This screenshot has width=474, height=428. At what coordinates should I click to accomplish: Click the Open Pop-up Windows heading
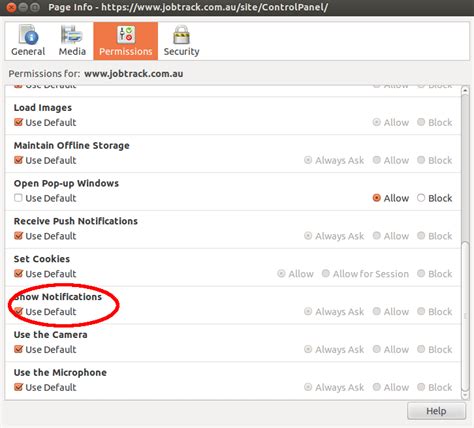(66, 183)
